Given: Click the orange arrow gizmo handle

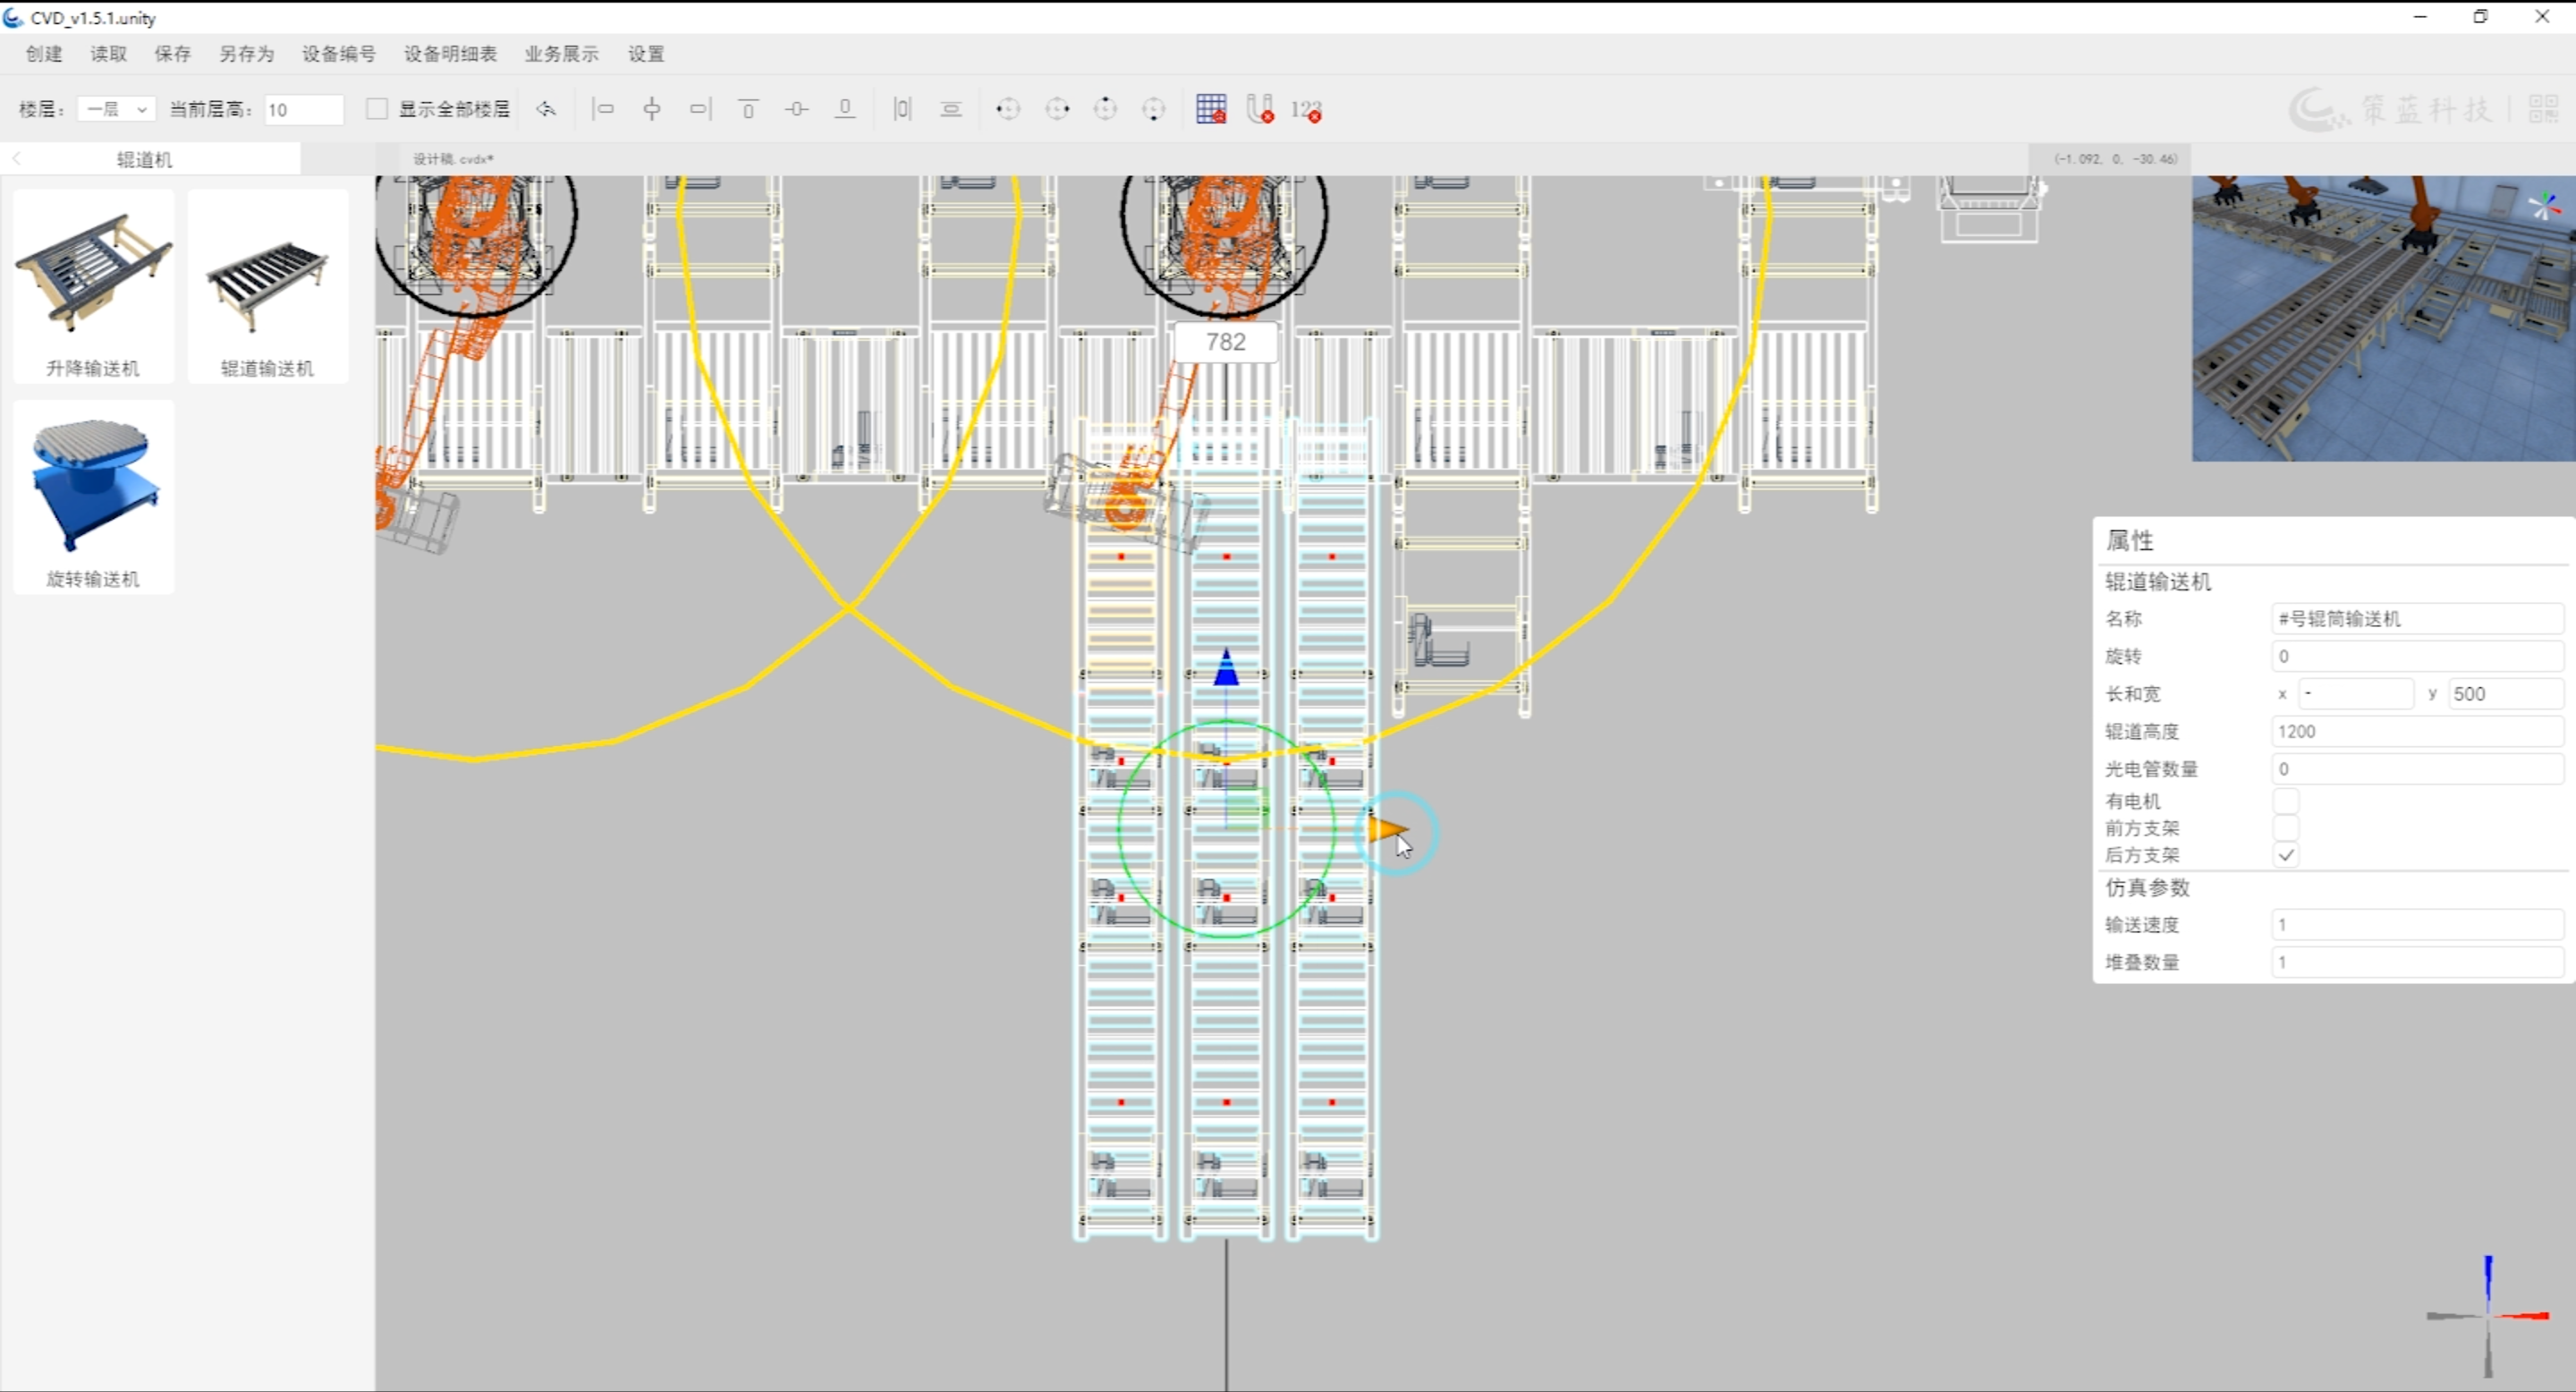Looking at the screenshot, I should click(x=1386, y=828).
